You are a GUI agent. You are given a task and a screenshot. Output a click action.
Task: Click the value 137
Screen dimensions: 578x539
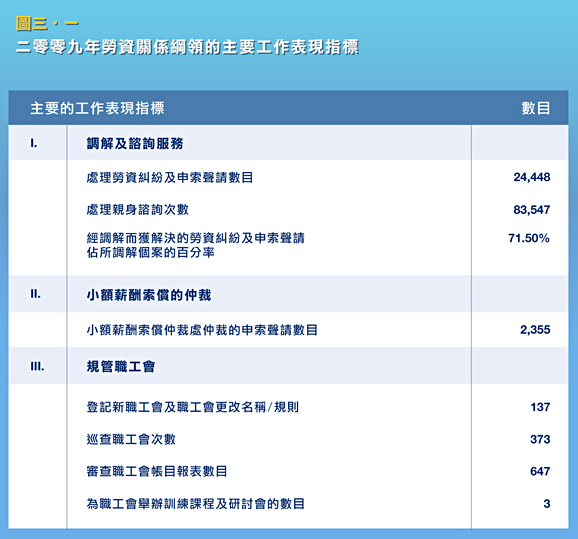[x=540, y=407]
